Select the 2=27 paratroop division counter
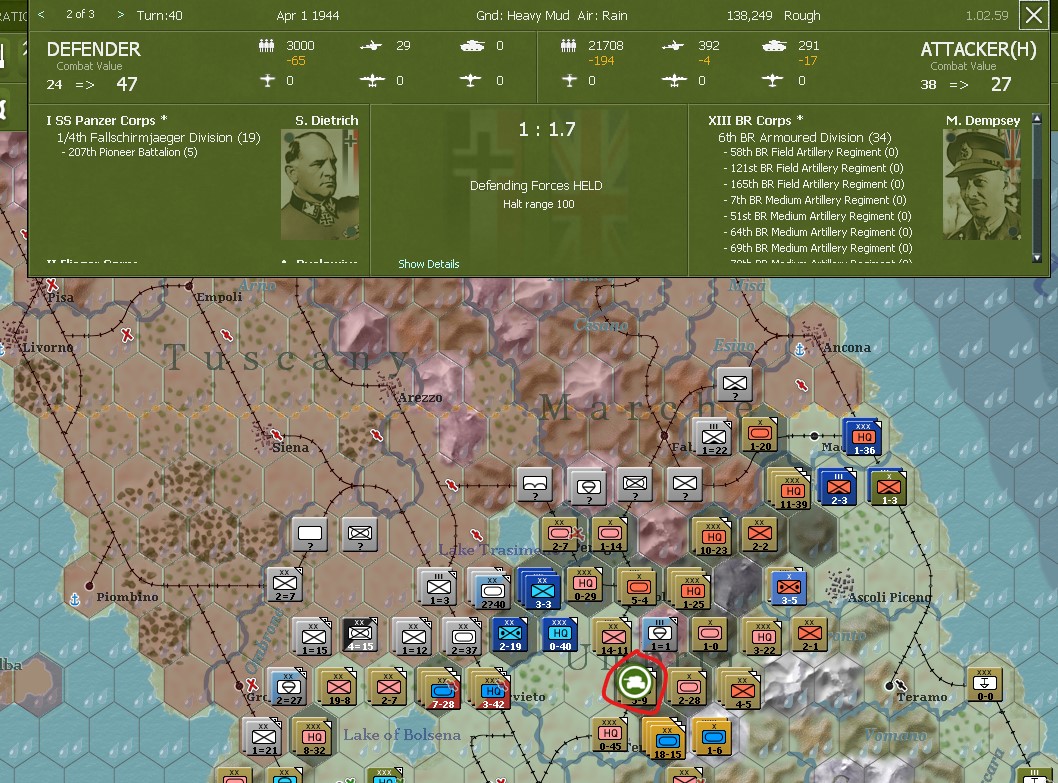1058x783 pixels. pyautogui.click(x=288, y=687)
